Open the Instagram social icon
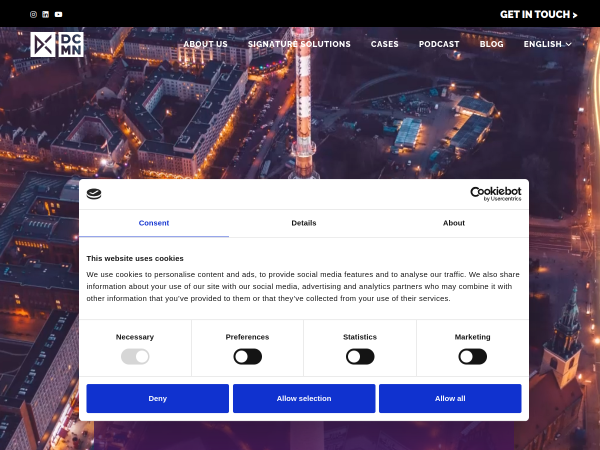This screenshot has height=450, width=600. tap(33, 15)
